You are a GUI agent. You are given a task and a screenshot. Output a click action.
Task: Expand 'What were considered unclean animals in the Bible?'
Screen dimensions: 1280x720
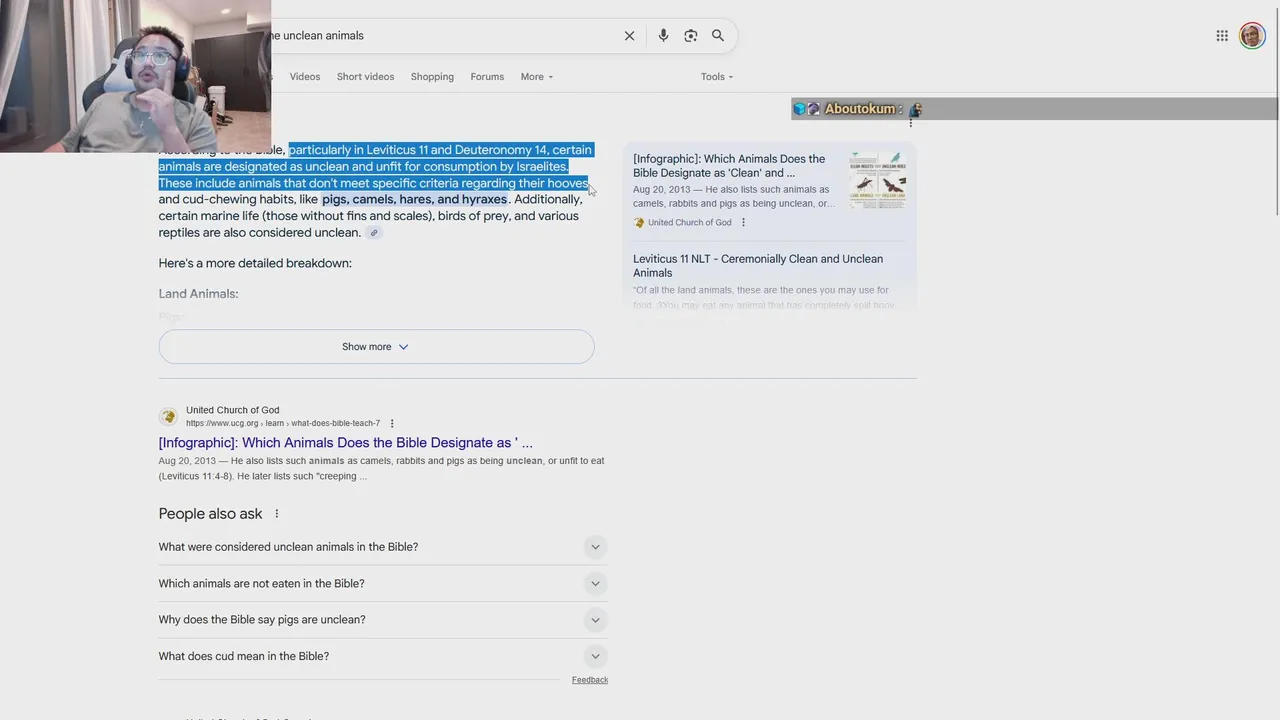coord(383,547)
